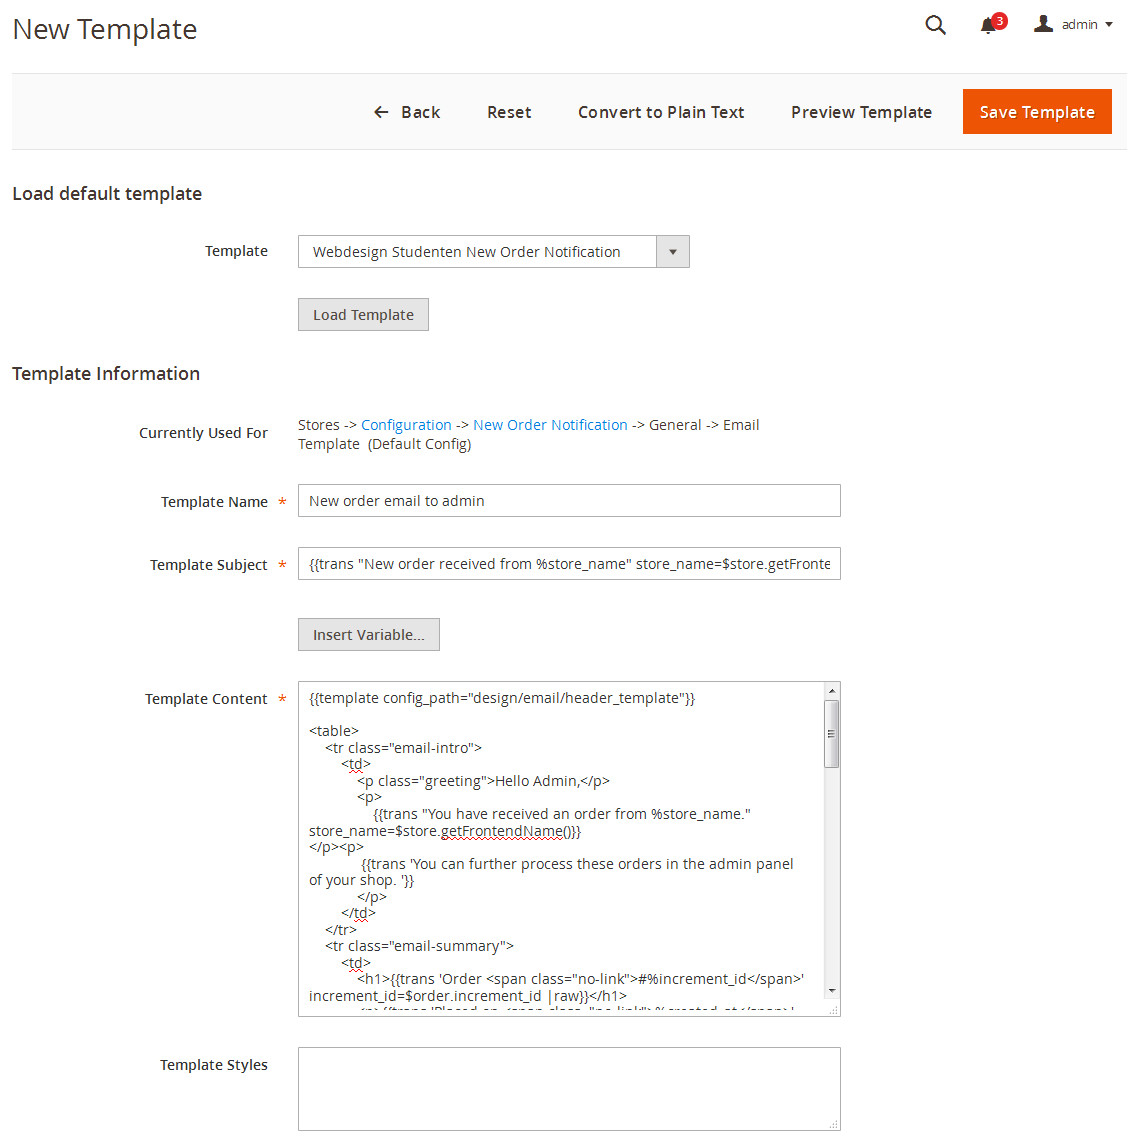Click the Template dropdown arrow button
Screen dimensions: 1130x1144
[673, 252]
